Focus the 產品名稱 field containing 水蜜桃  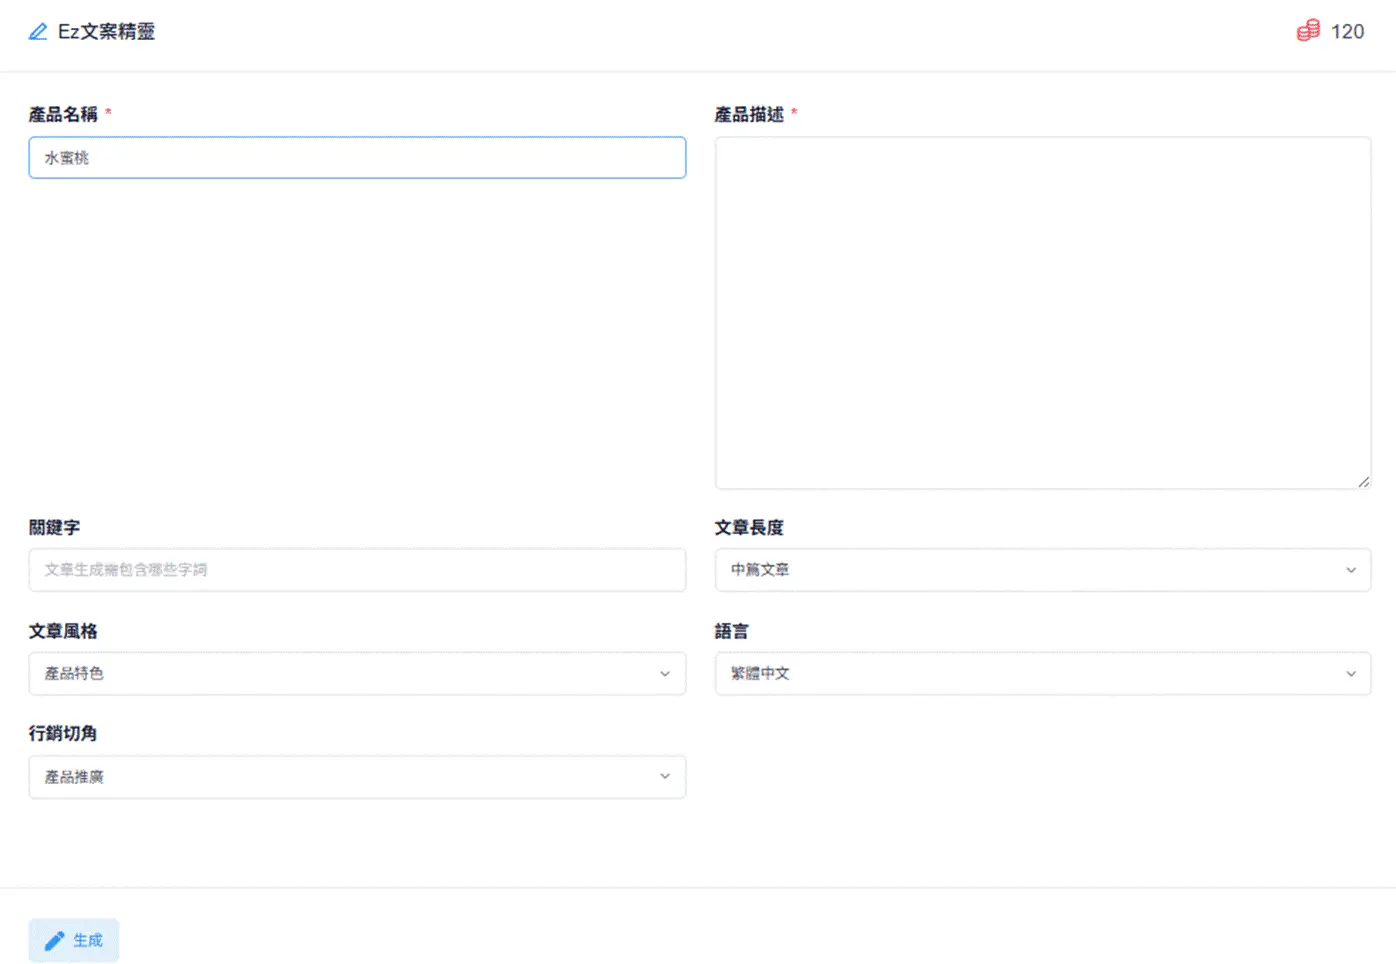point(357,158)
